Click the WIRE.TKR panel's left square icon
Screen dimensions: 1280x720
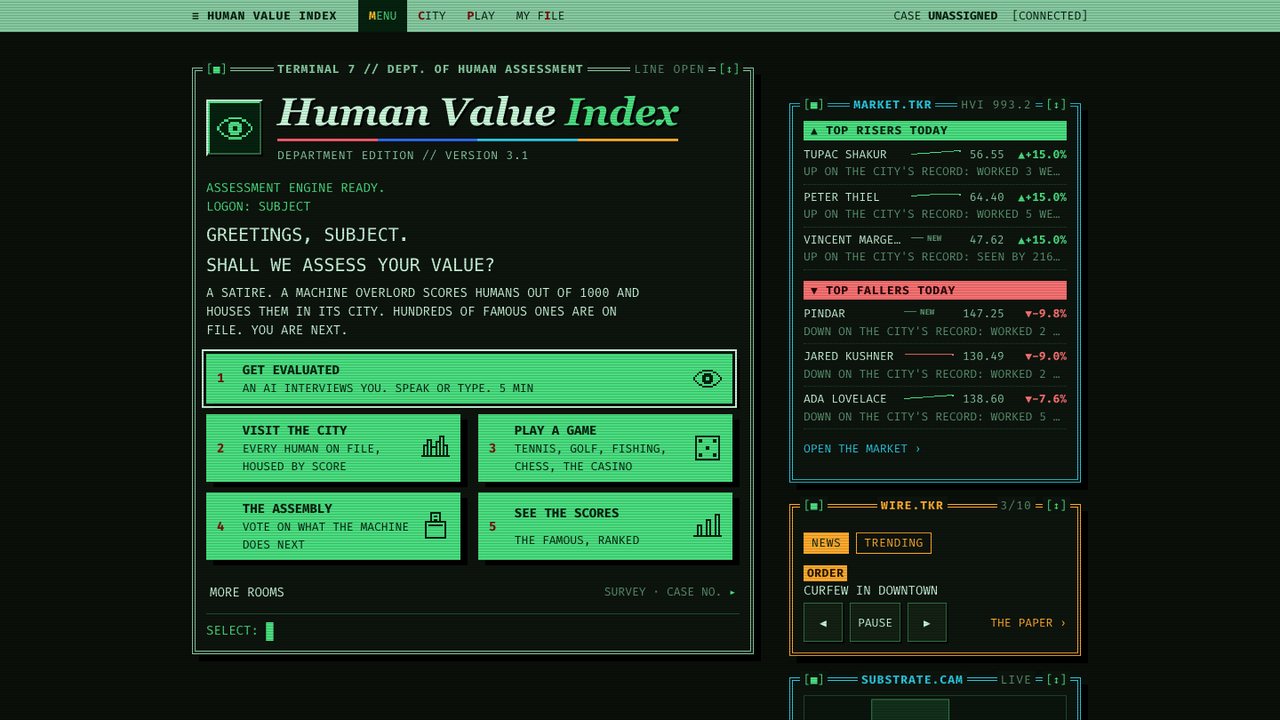[814, 505]
